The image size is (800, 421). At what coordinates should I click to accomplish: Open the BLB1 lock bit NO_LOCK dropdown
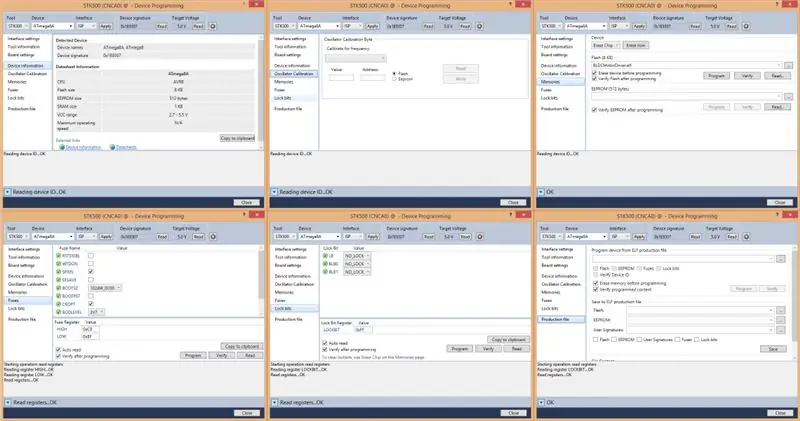pos(357,272)
